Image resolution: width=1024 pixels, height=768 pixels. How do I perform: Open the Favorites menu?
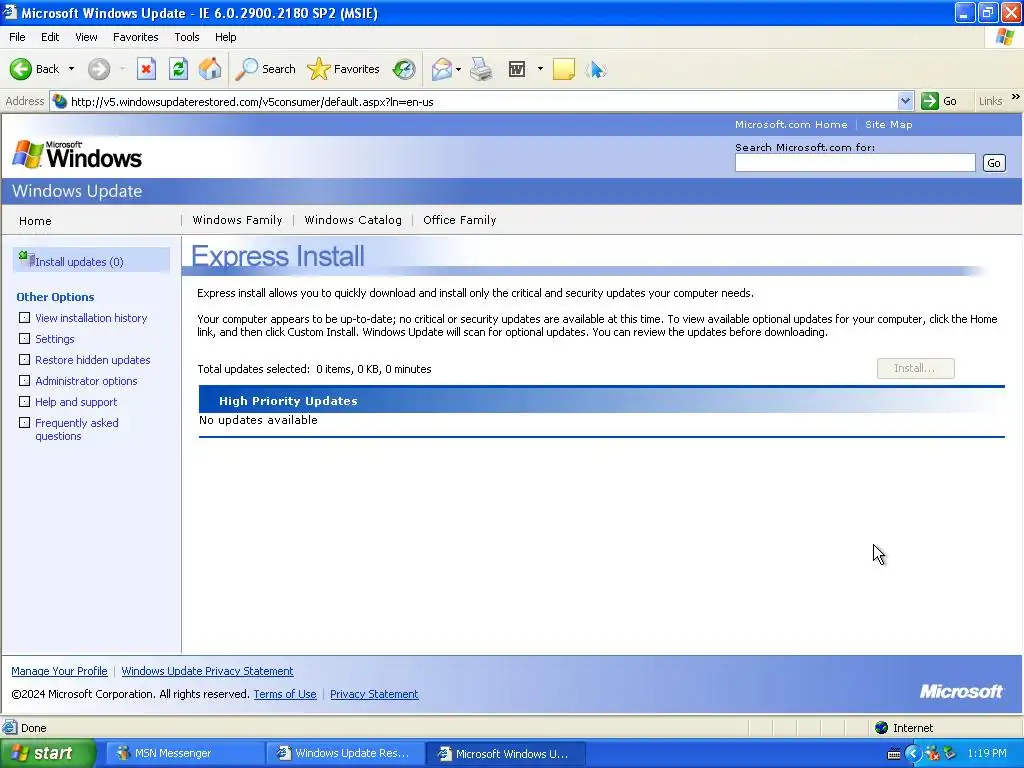pyautogui.click(x=136, y=37)
